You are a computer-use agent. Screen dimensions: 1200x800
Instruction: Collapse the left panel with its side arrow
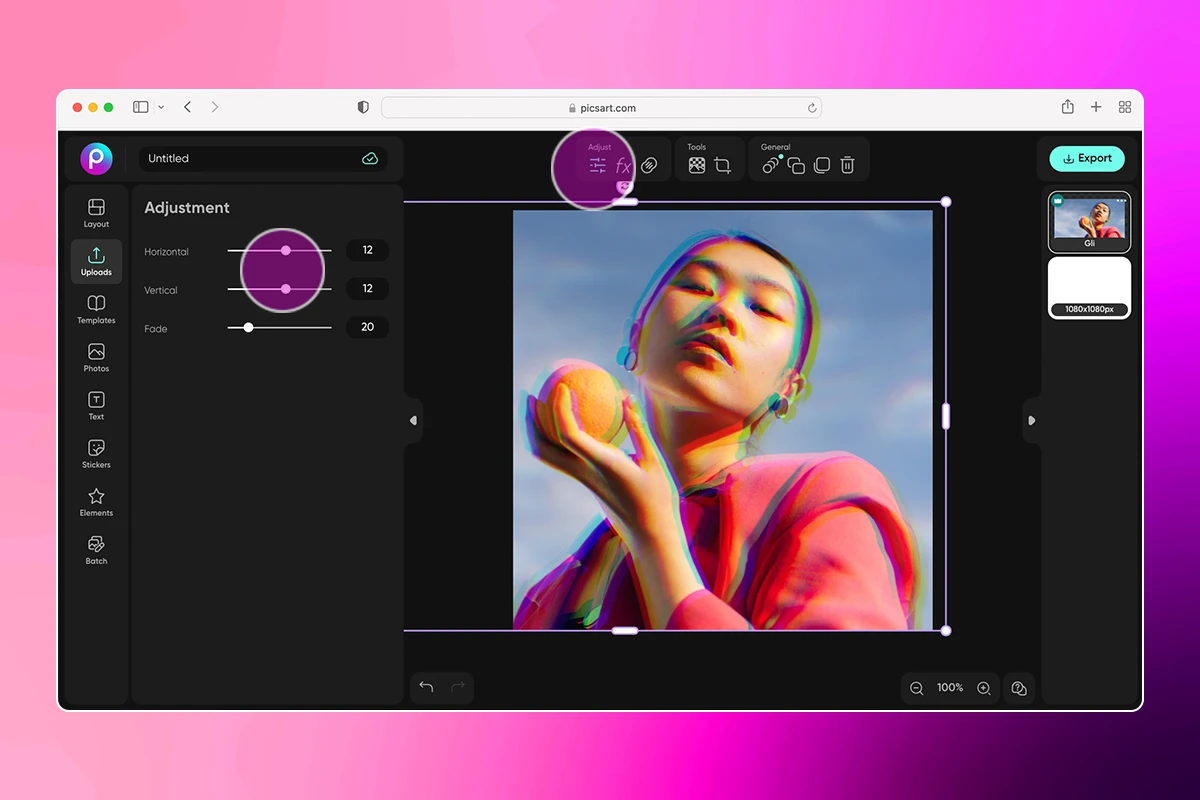point(413,420)
